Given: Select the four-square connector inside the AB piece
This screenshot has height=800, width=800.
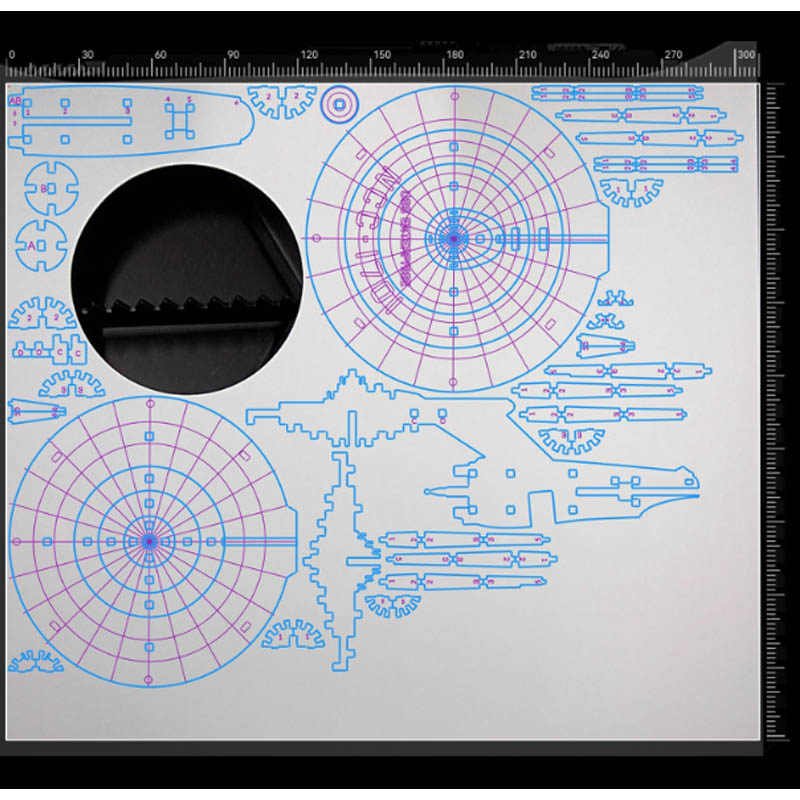Looking at the screenshot, I should 180,121.
